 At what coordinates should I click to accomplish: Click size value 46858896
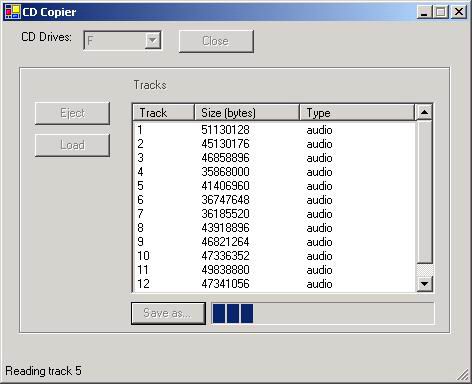pyautogui.click(x=225, y=158)
